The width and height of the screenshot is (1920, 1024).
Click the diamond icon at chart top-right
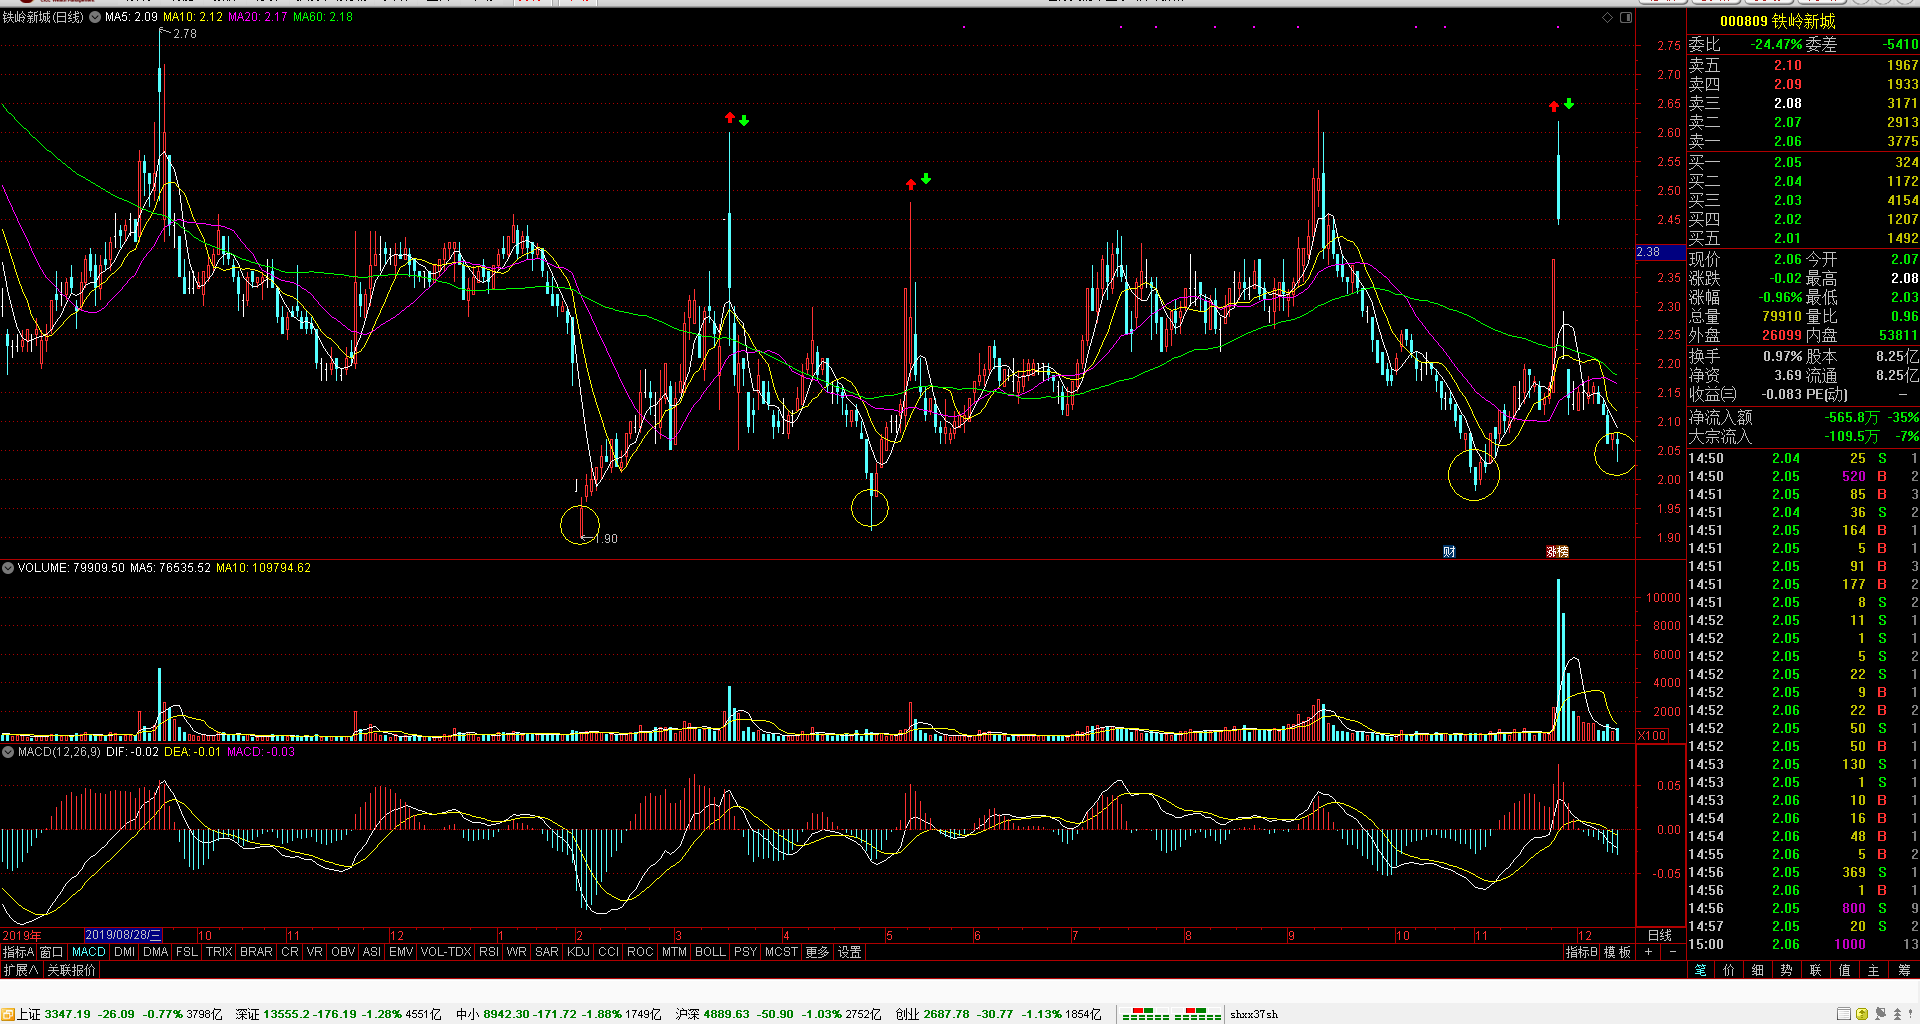(1607, 17)
